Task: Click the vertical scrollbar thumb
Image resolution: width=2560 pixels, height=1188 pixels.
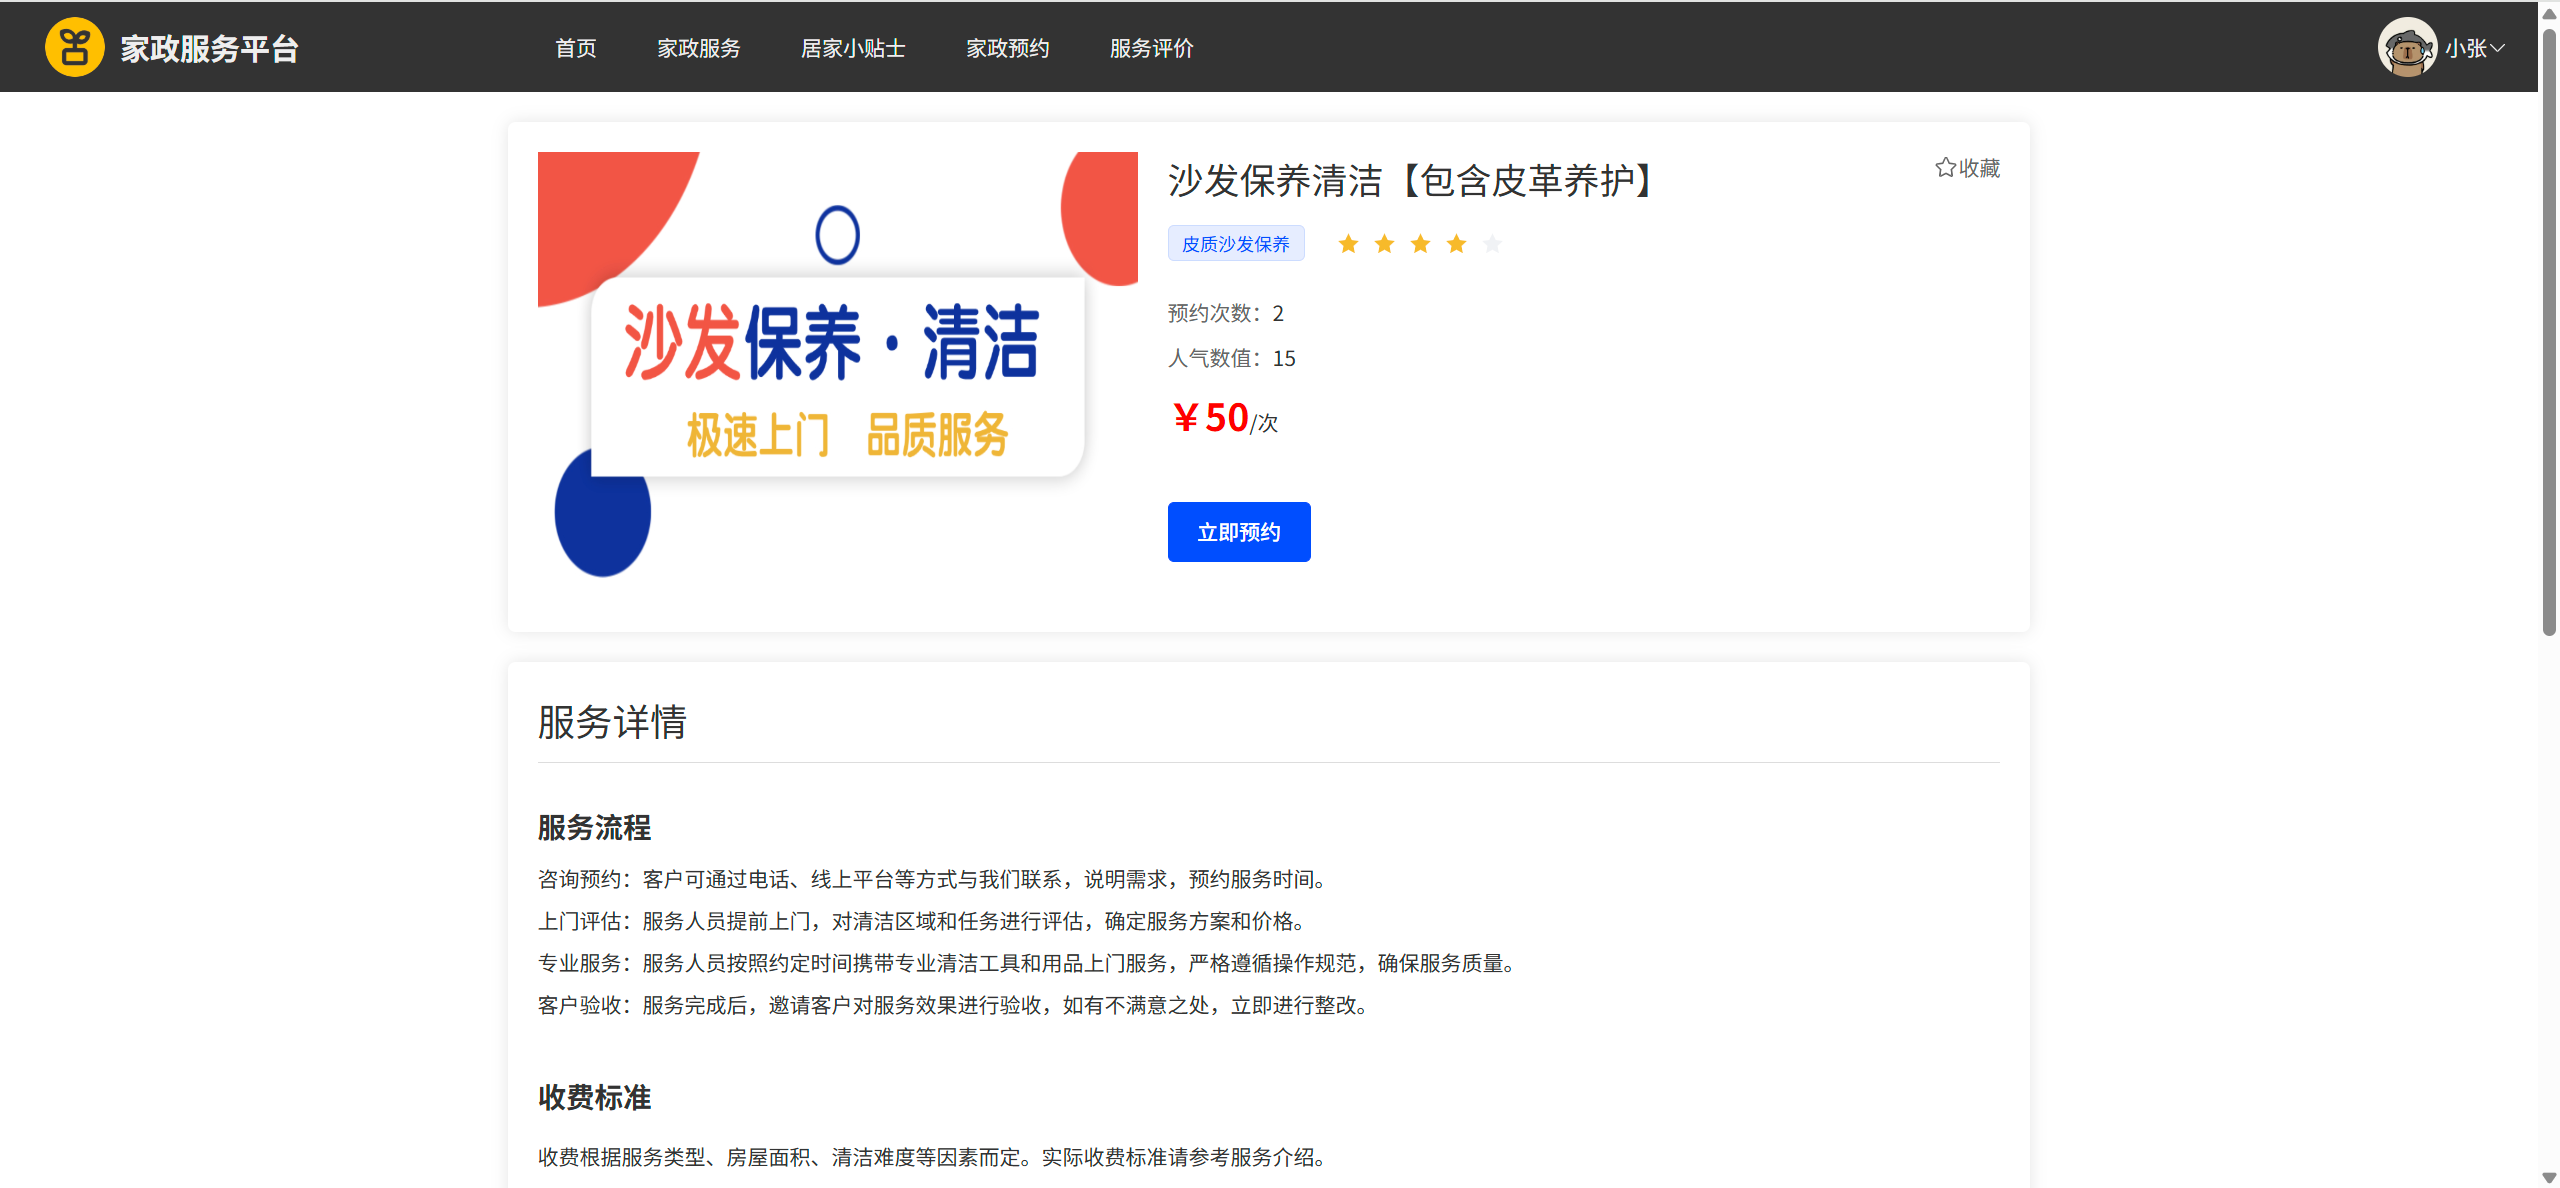Action: pyautogui.click(x=2549, y=330)
